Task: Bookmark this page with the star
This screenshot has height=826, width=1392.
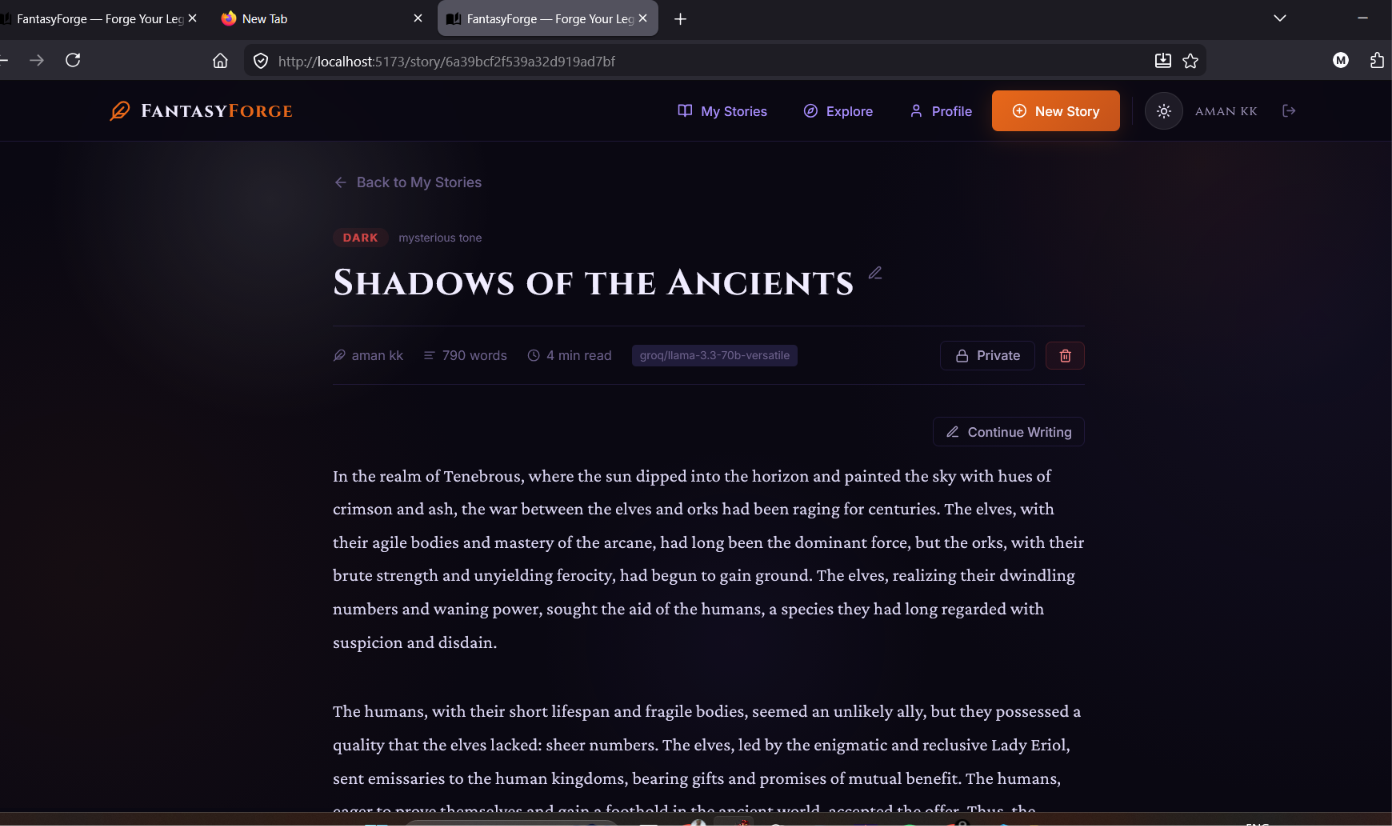Action: pyautogui.click(x=1190, y=61)
